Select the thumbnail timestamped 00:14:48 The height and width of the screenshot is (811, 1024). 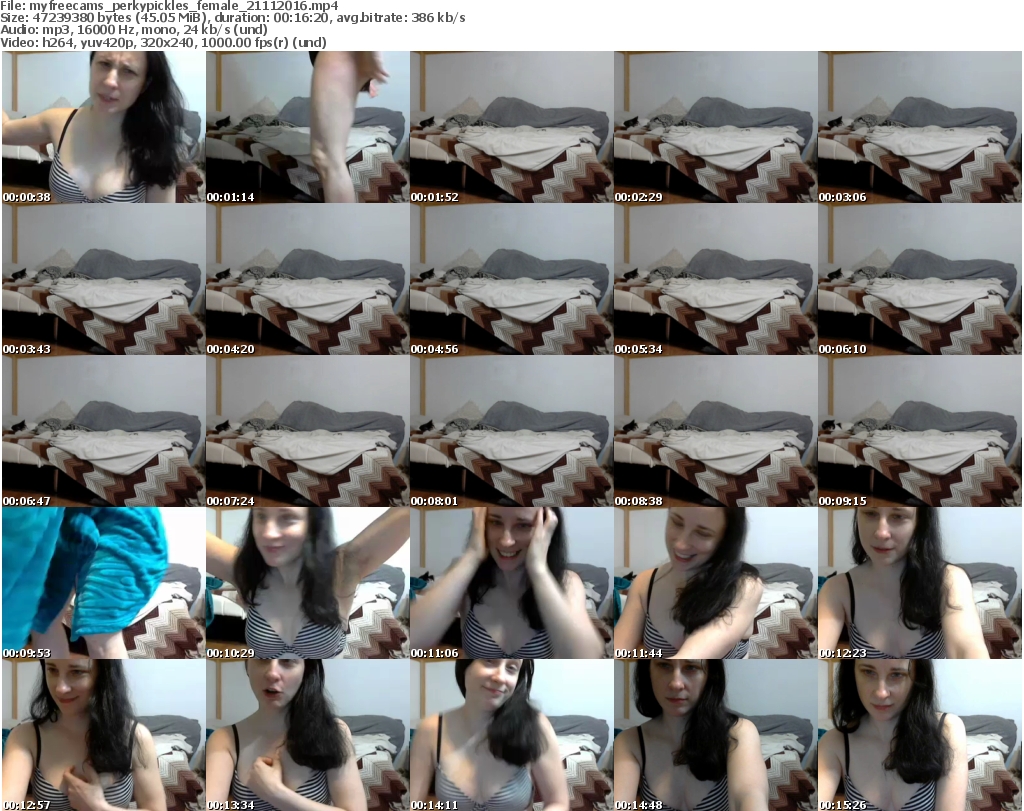point(716,735)
